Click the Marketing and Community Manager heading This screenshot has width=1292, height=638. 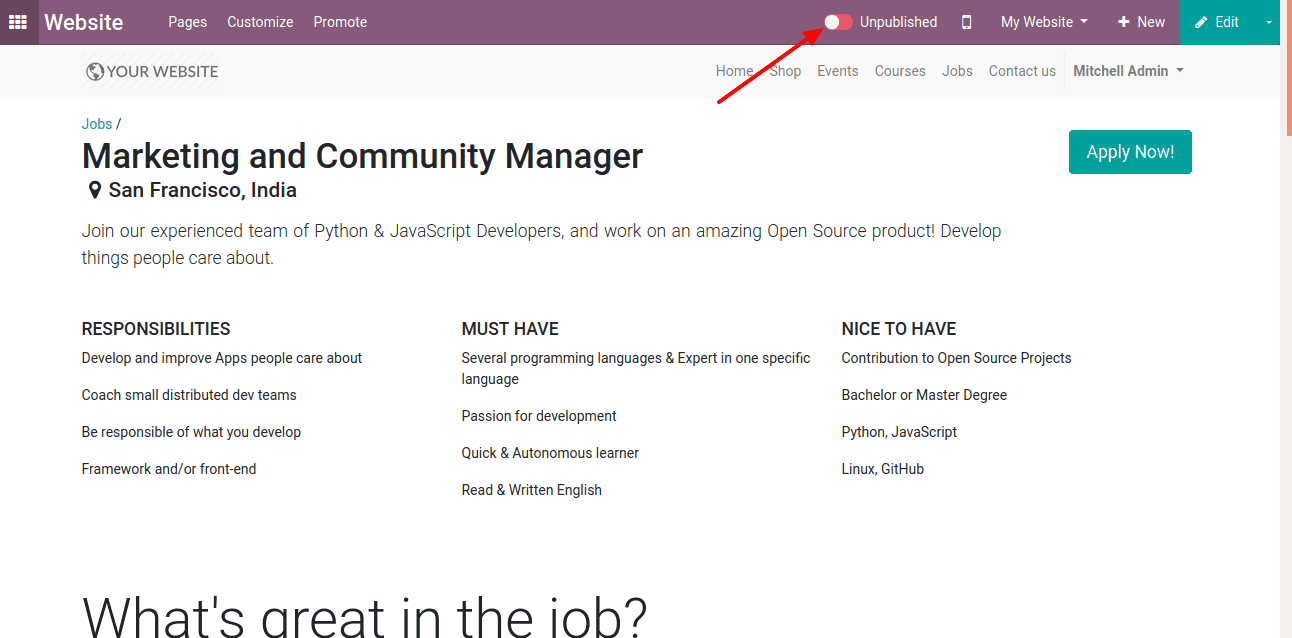point(362,156)
